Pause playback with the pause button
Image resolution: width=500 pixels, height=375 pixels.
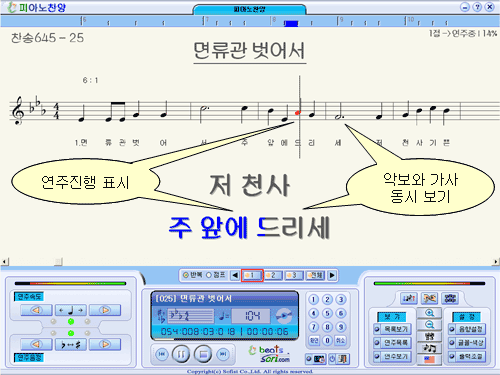181,354
